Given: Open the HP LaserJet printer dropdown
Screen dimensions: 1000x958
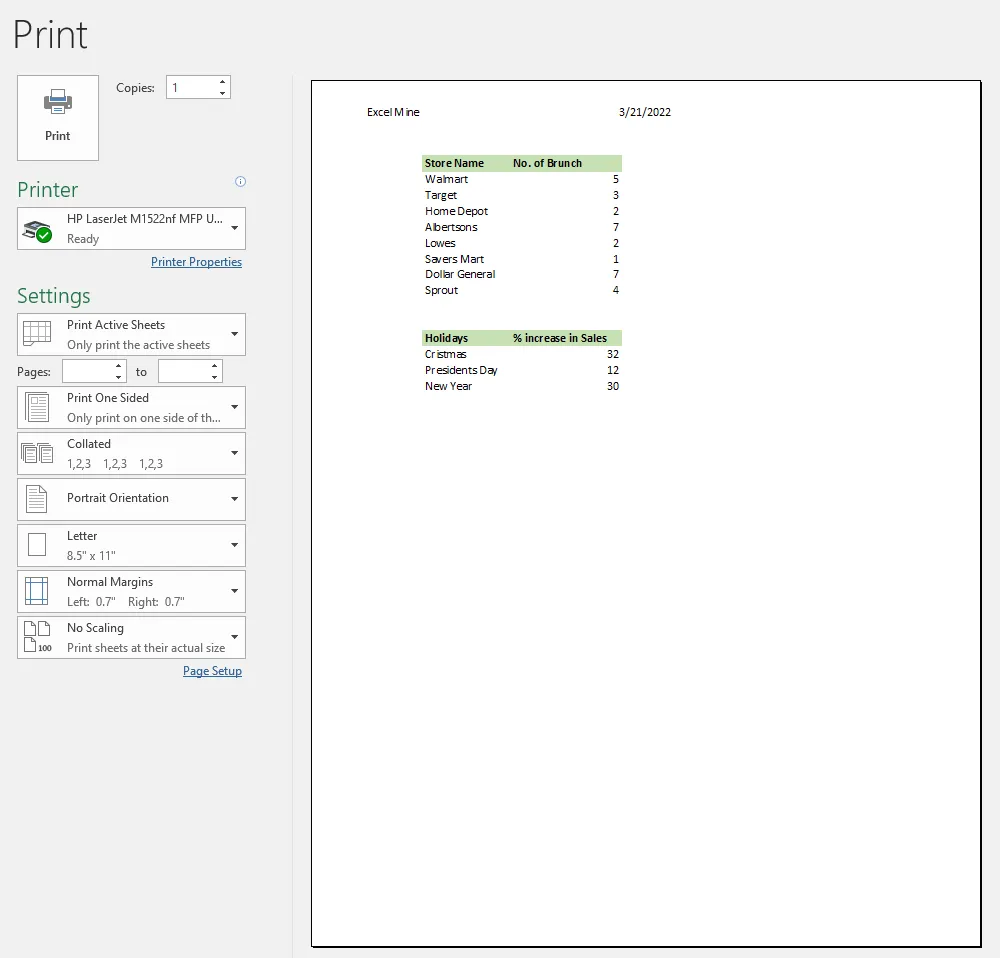Looking at the screenshot, I should tap(131, 228).
